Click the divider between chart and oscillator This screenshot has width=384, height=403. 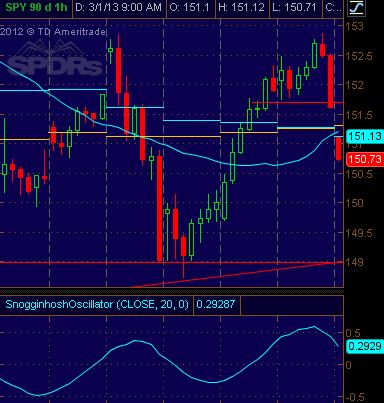172,290
